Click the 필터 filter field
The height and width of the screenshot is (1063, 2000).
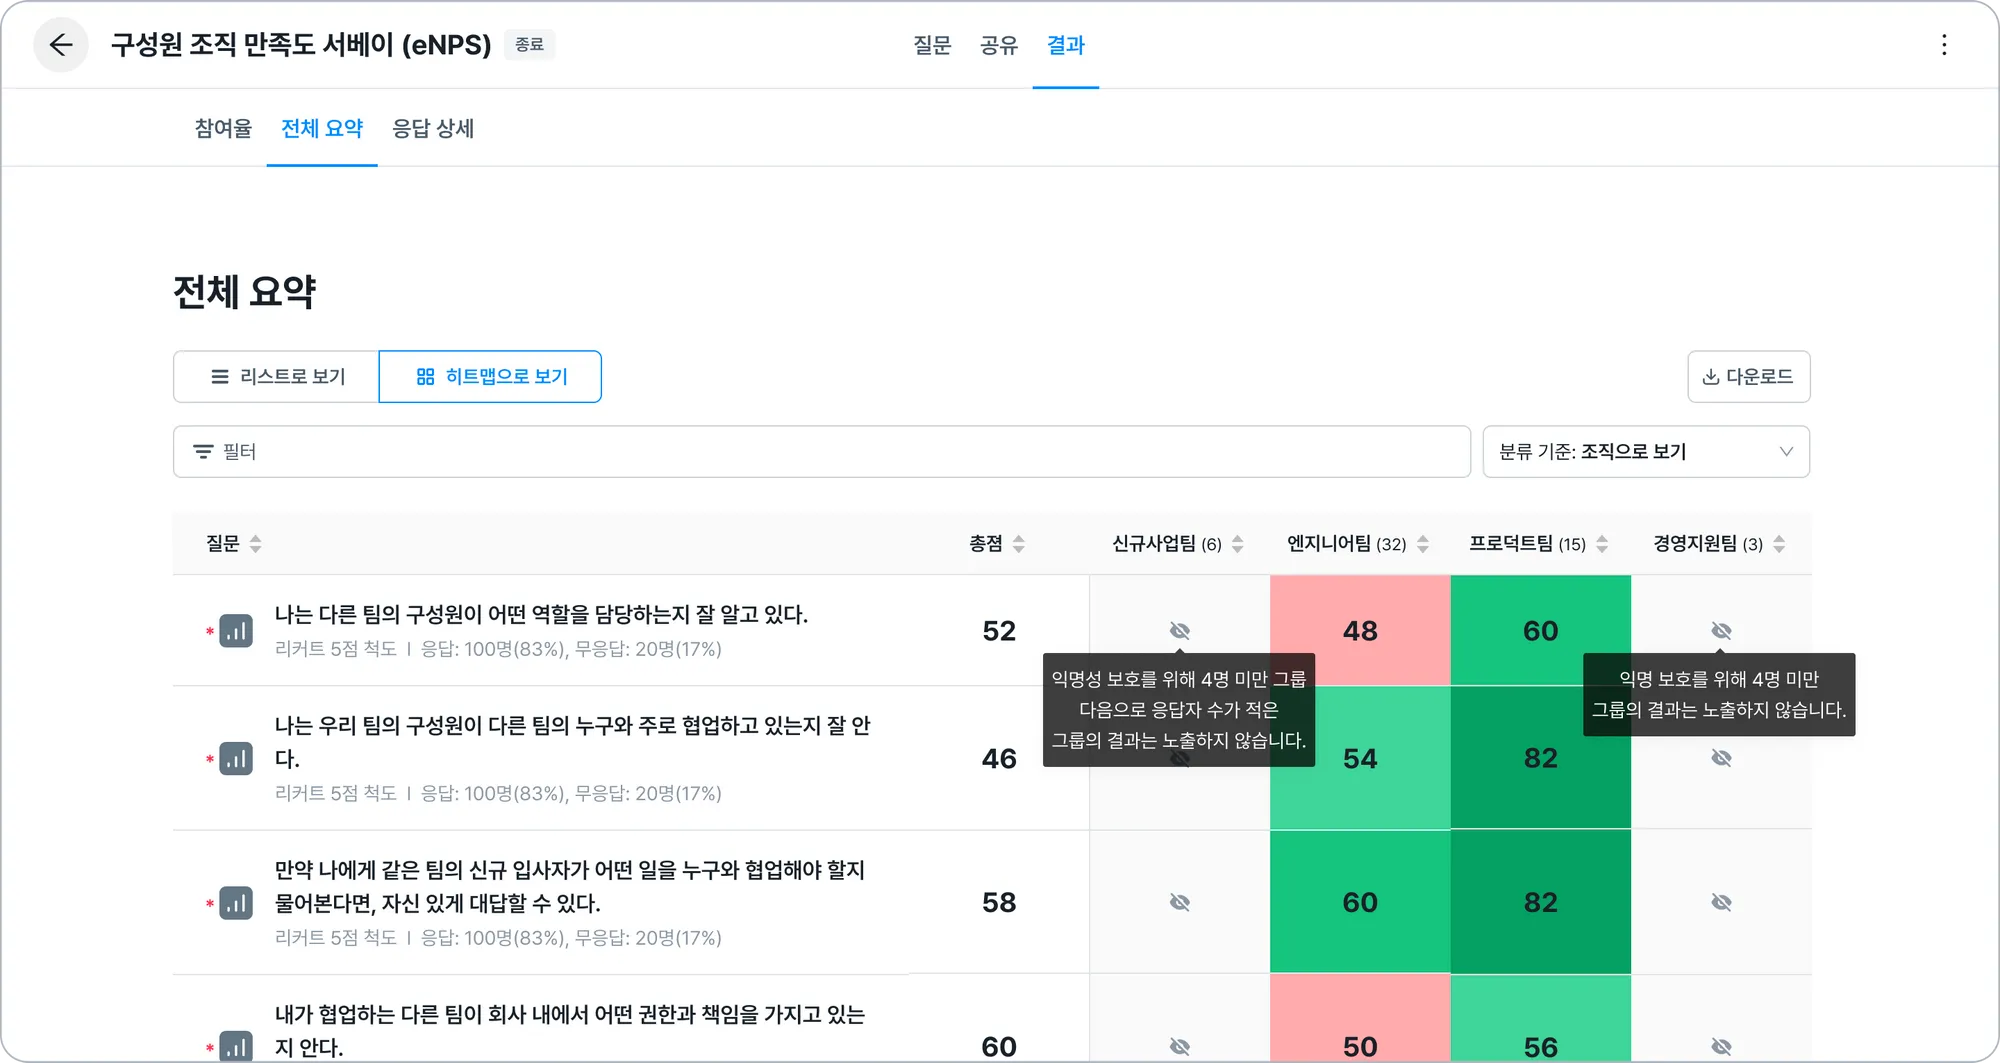822,452
